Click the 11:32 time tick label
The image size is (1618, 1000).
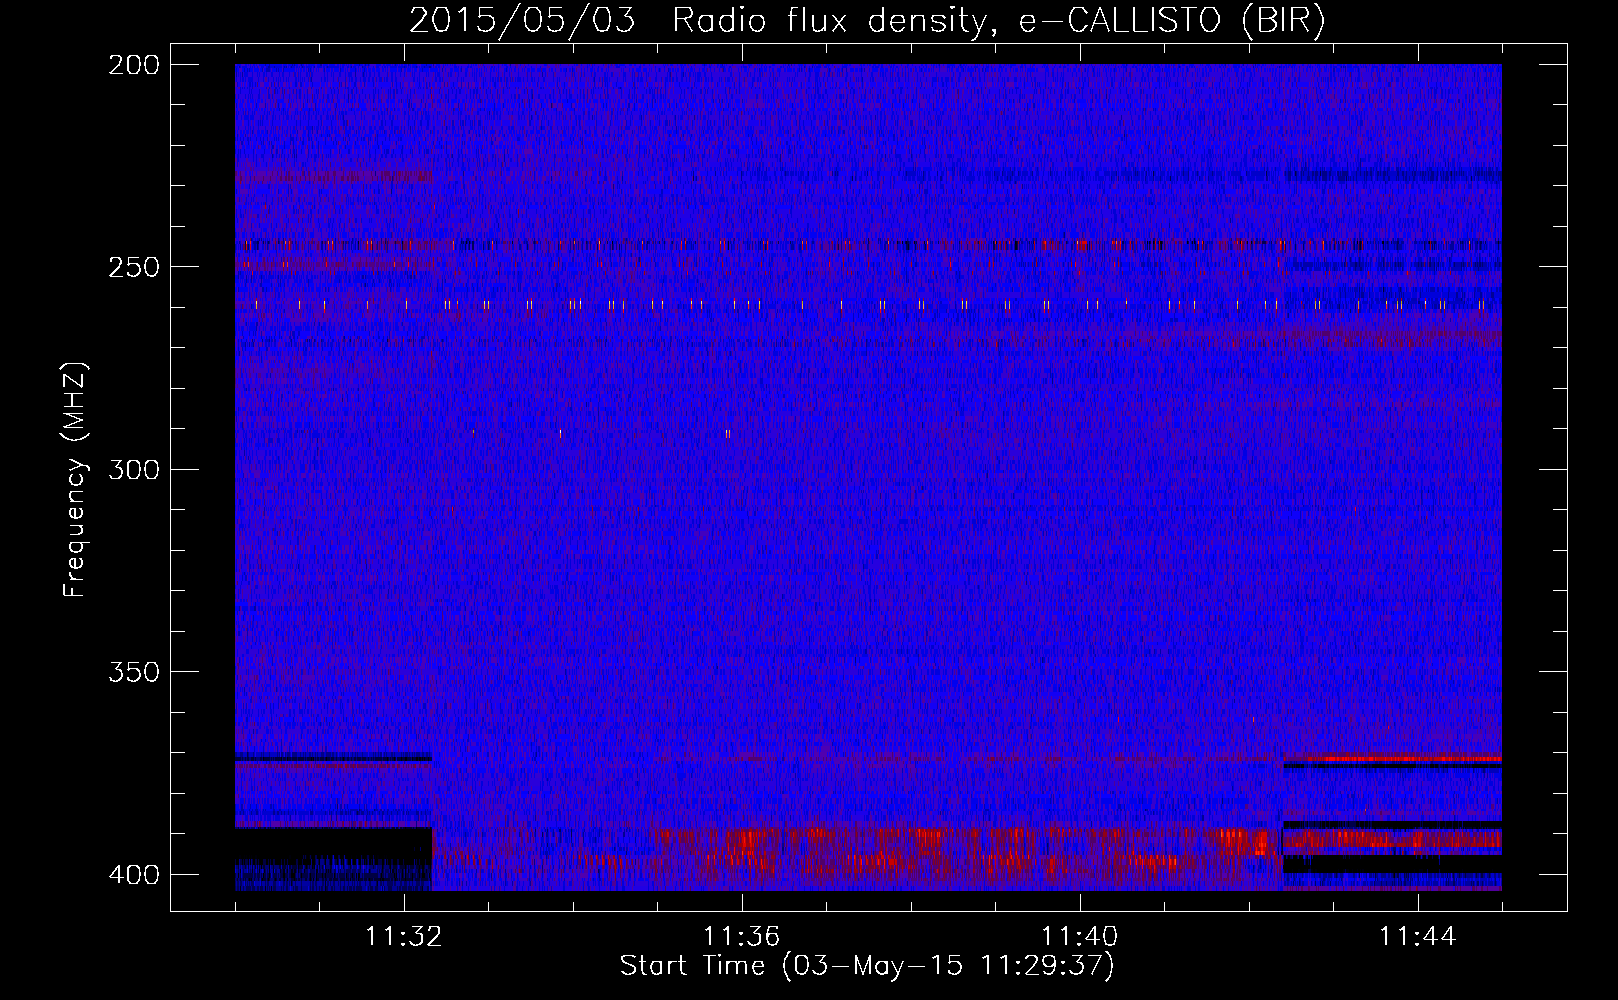tap(403, 936)
